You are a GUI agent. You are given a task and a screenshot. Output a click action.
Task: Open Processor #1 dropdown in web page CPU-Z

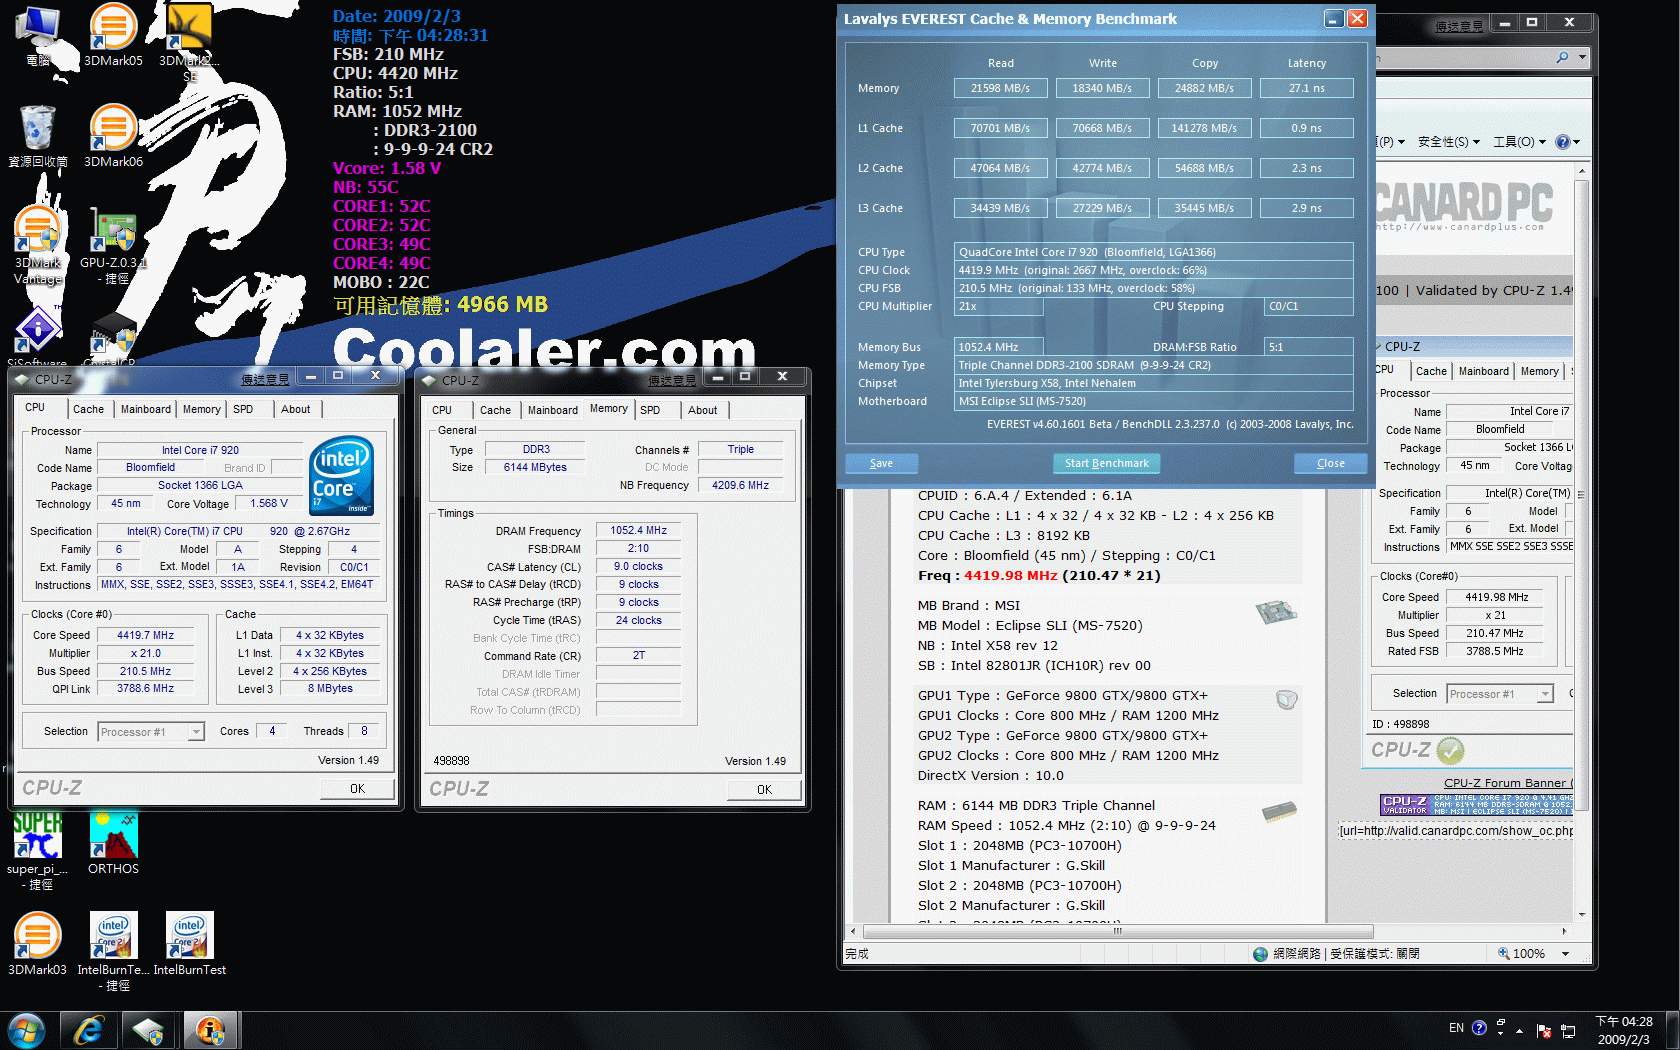click(1545, 694)
